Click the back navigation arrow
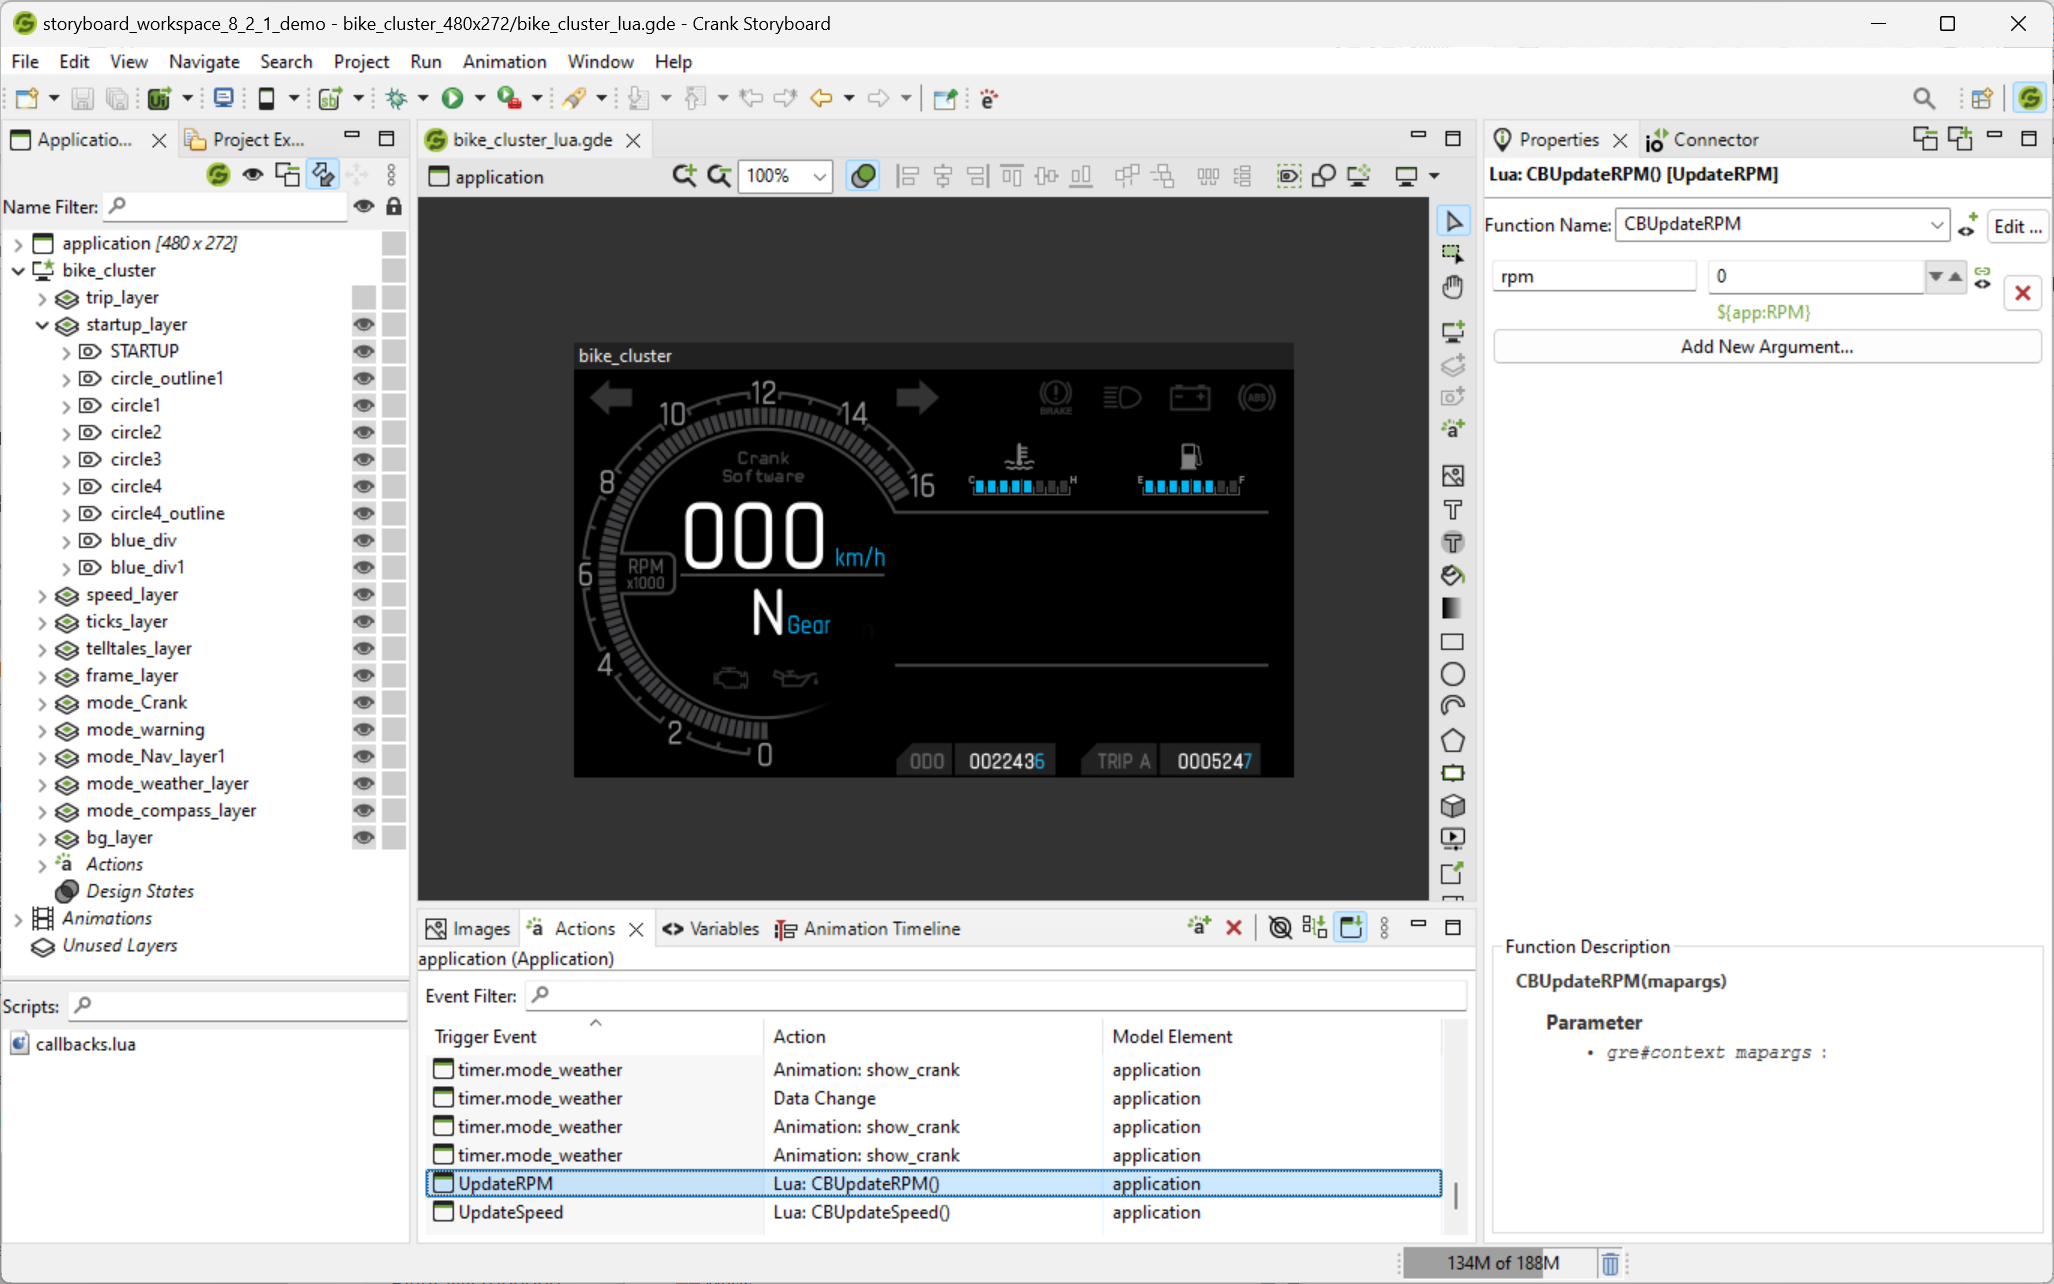 (821, 98)
